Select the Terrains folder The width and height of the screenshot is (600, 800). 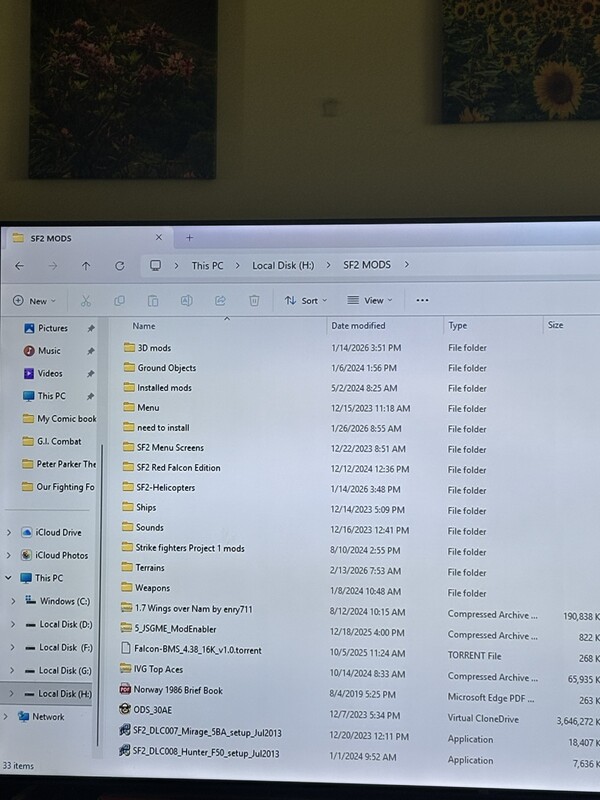[x=142, y=567]
